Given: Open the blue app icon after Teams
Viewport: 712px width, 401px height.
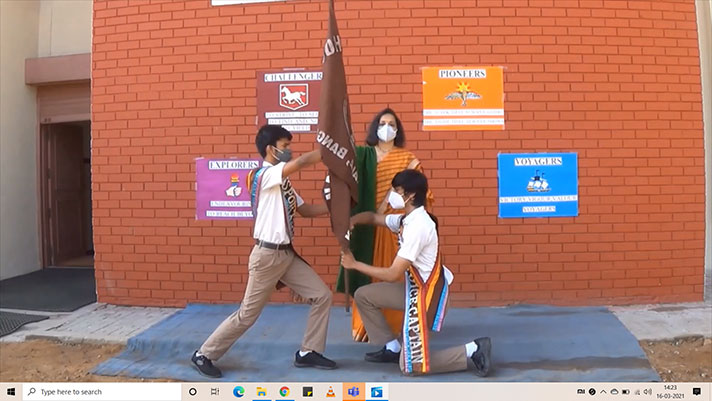Looking at the screenshot, I should pyautogui.click(x=377, y=392).
